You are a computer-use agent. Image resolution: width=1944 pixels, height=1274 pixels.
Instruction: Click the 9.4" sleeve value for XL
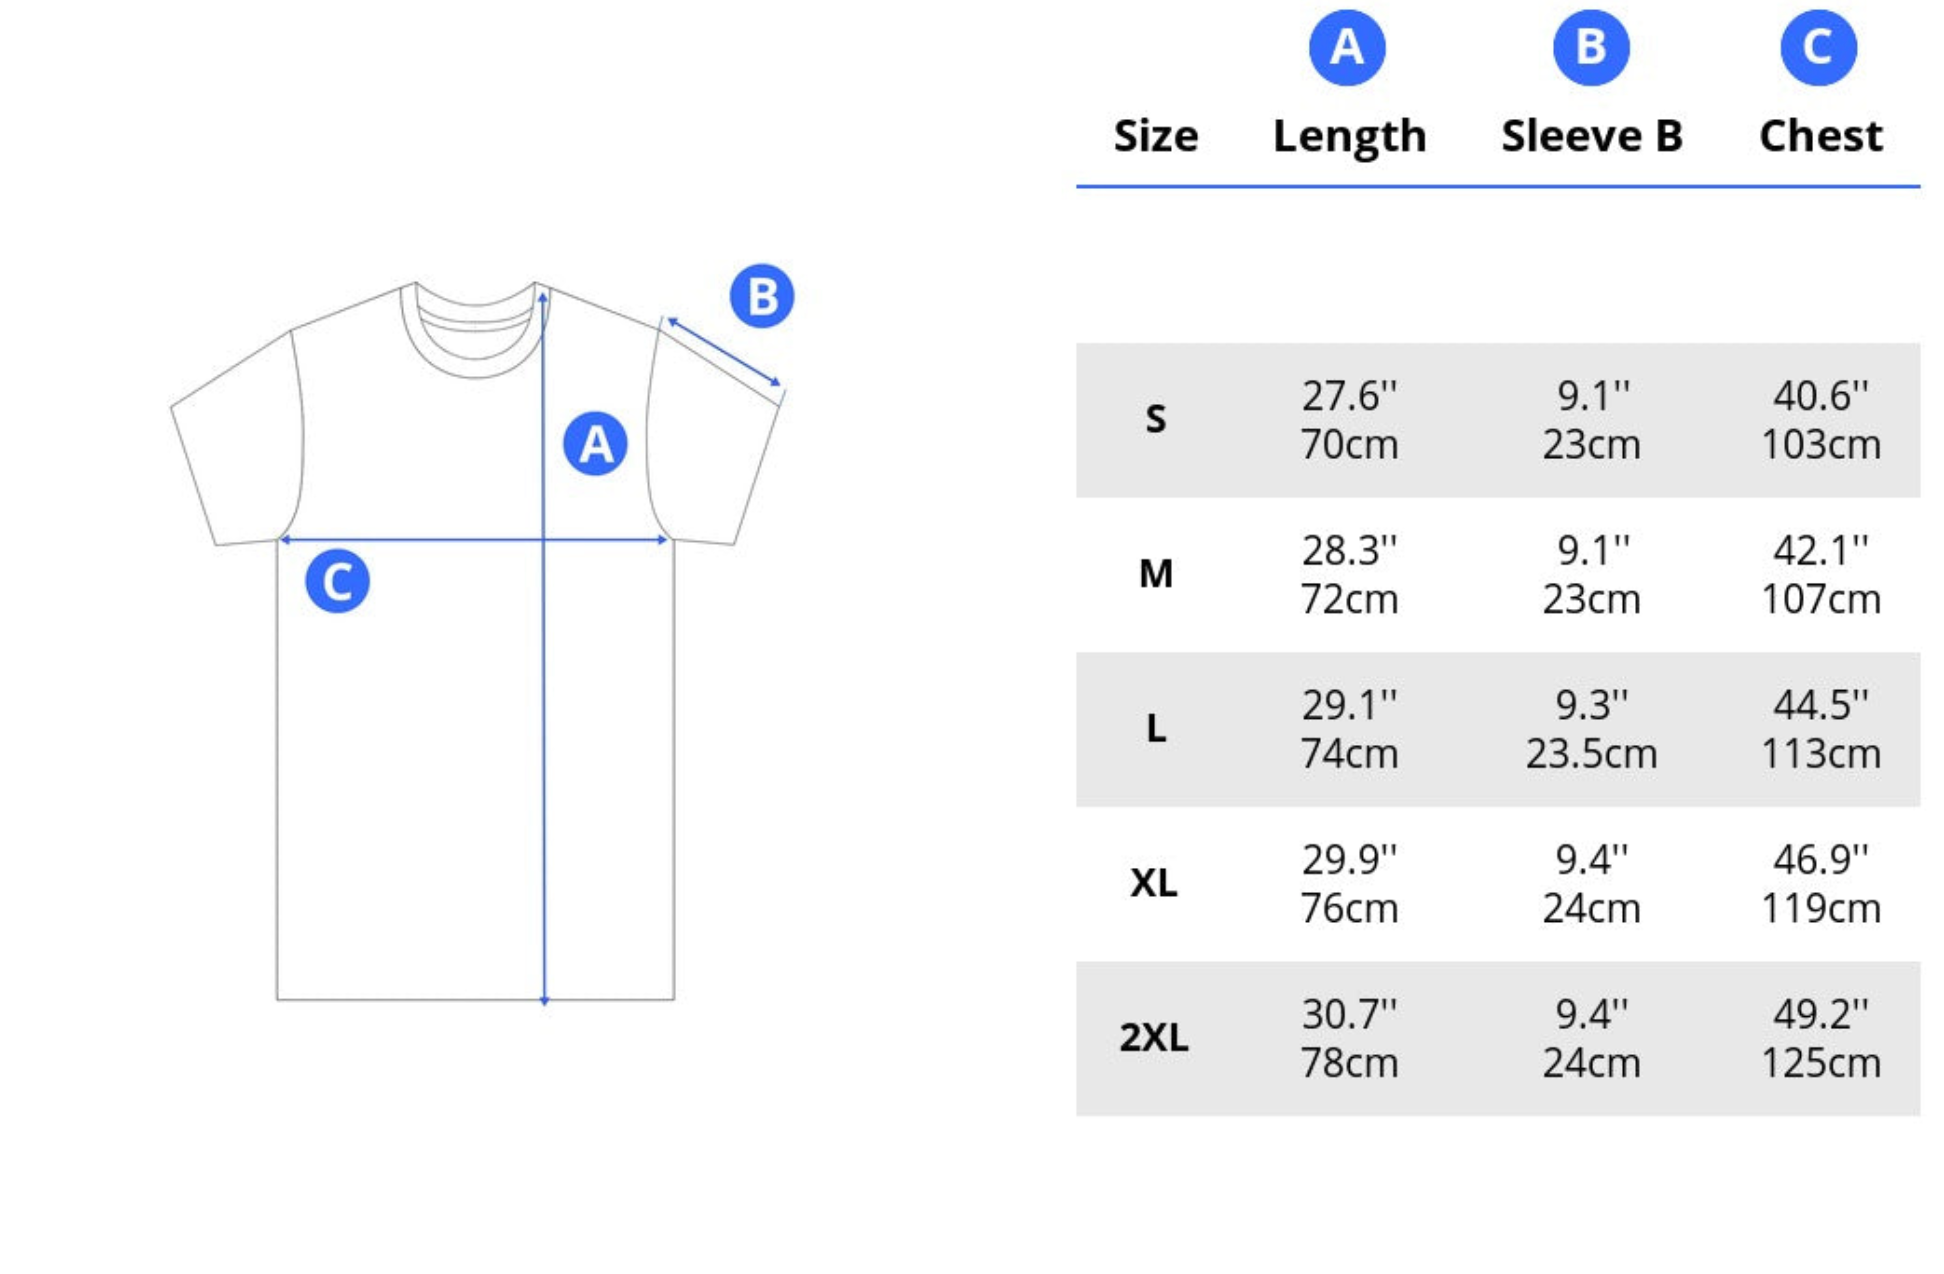[x=1591, y=859]
